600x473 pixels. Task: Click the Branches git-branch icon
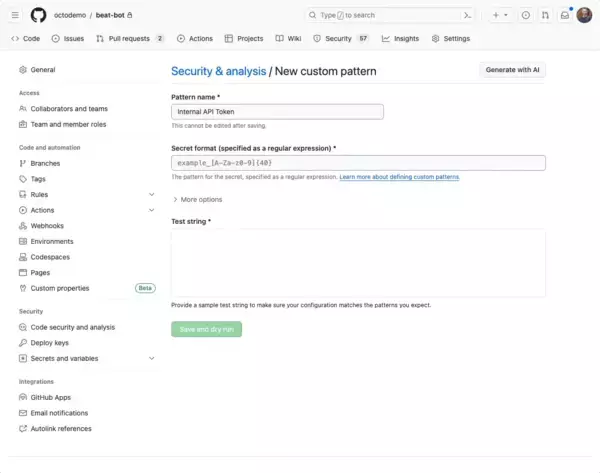click(x=23, y=163)
